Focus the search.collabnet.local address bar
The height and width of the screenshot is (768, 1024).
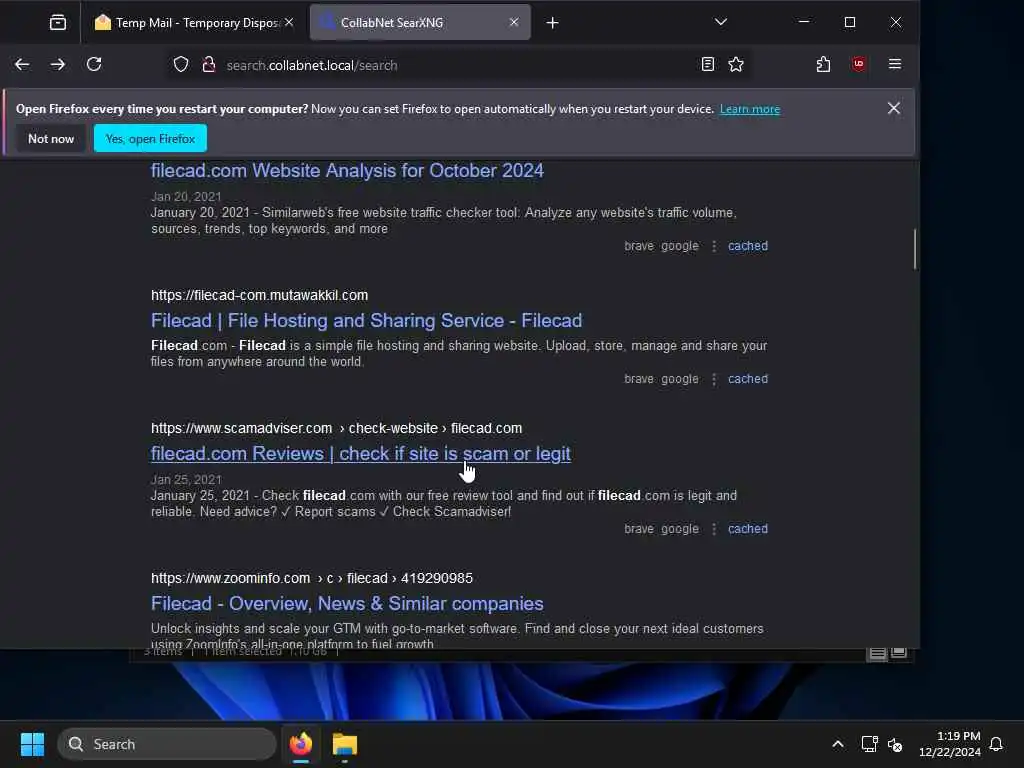[x=457, y=65]
